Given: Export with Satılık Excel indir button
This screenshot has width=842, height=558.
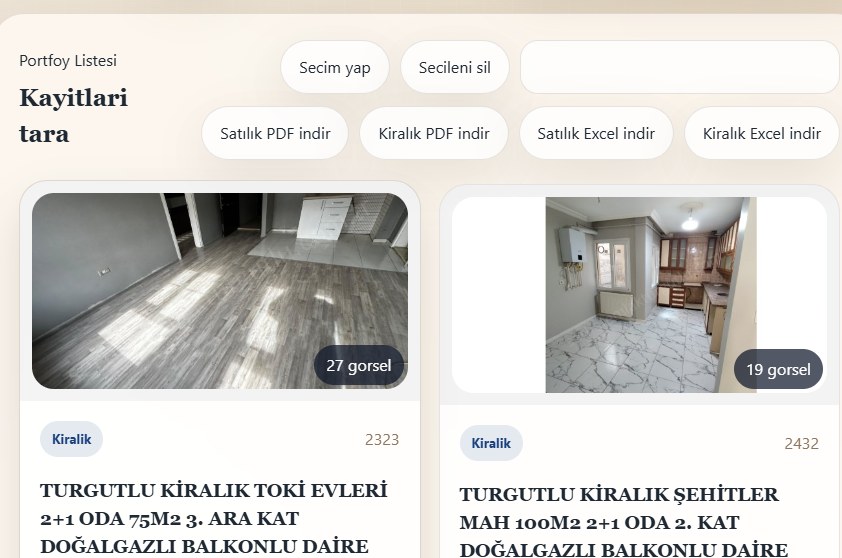Looking at the screenshot, I should [596, 133].
